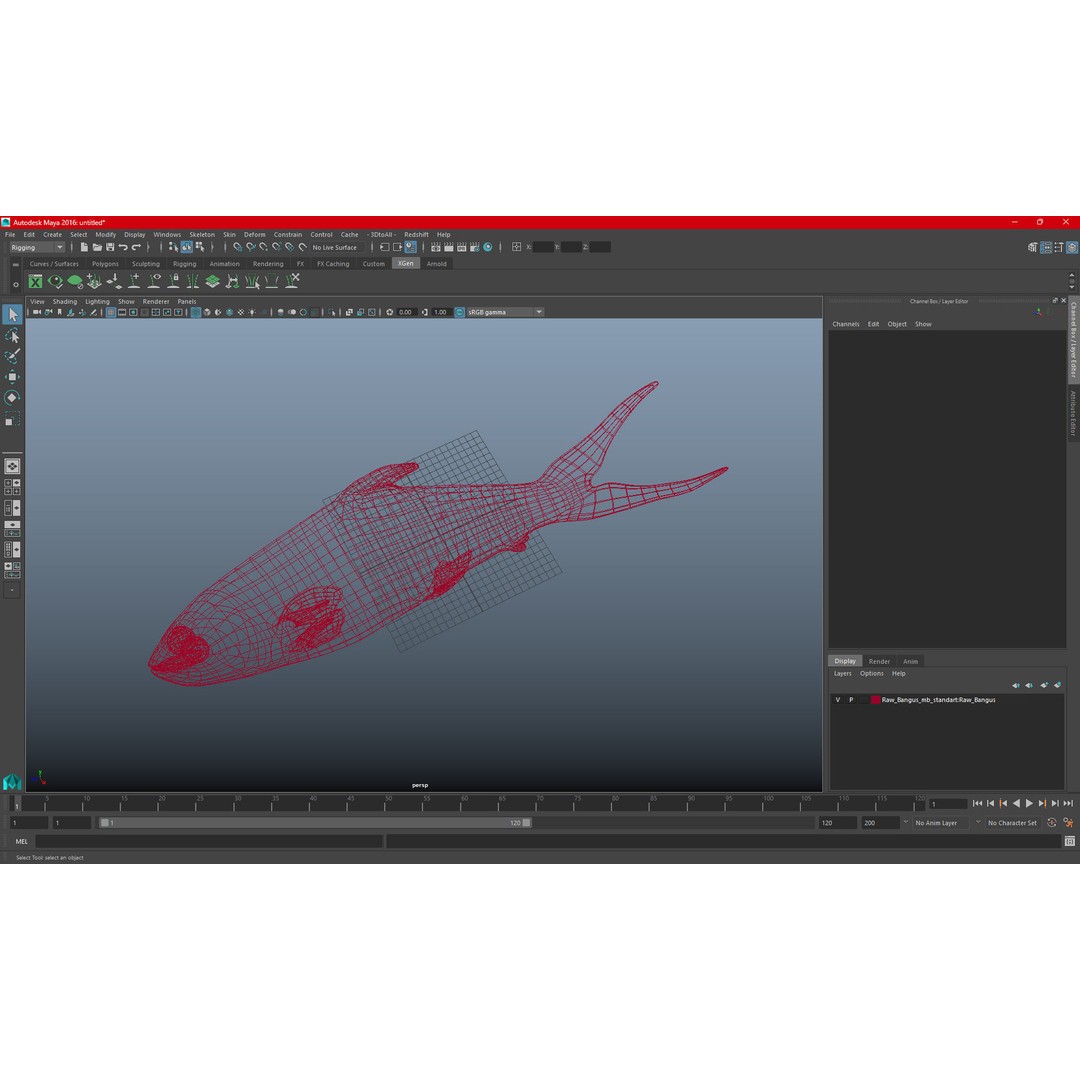Click the viewport bookmark icon
The height and width of the screenshot is (1080, 1080).
pos(60,313)
